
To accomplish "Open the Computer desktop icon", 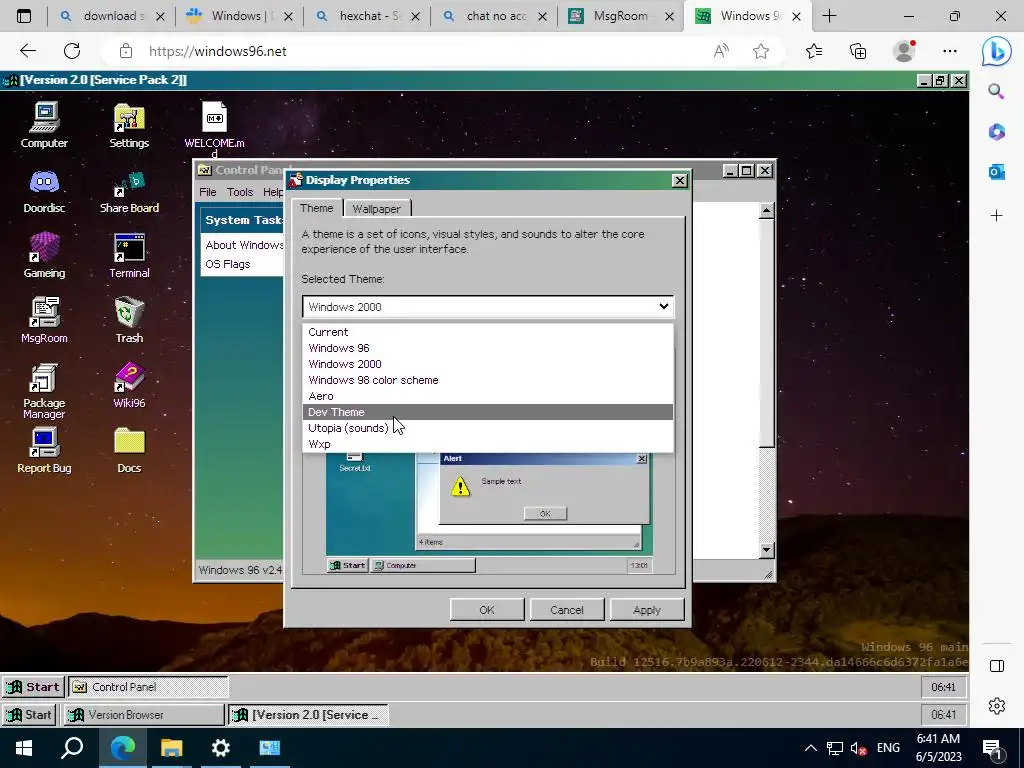I will tap(44, 125).
